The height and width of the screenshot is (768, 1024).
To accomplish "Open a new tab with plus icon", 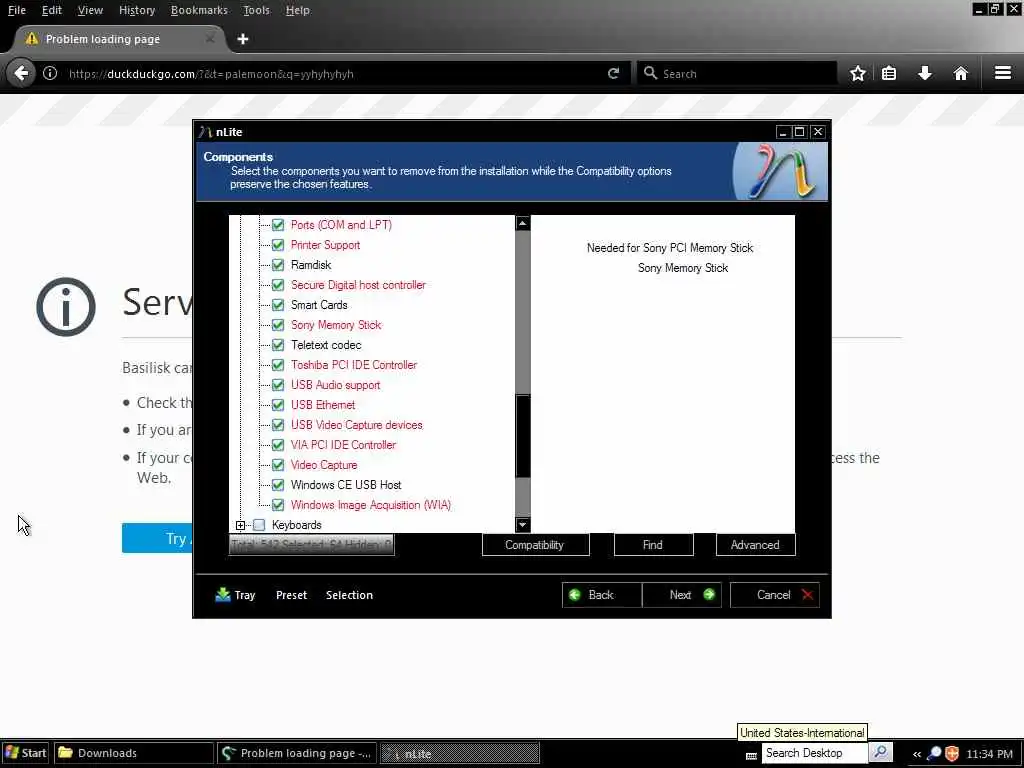I will 242,39.
